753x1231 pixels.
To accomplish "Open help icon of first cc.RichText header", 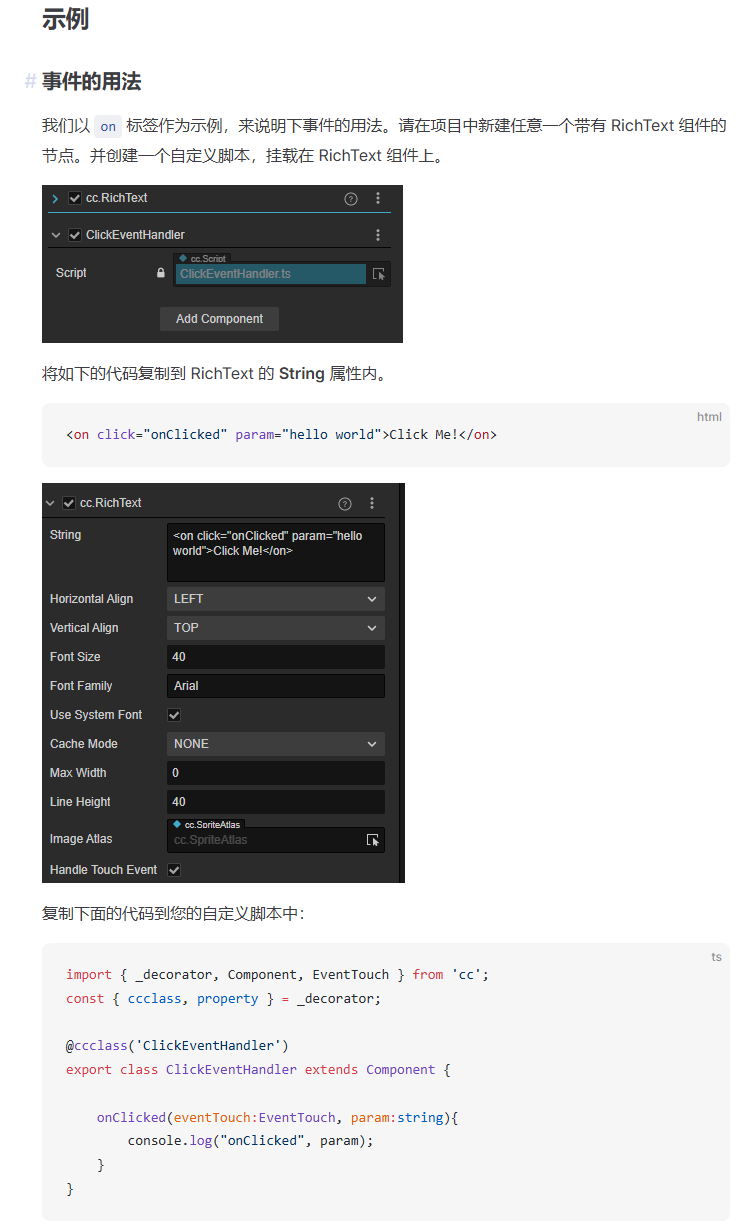I will pyautogui.click(x=351, y=198).
